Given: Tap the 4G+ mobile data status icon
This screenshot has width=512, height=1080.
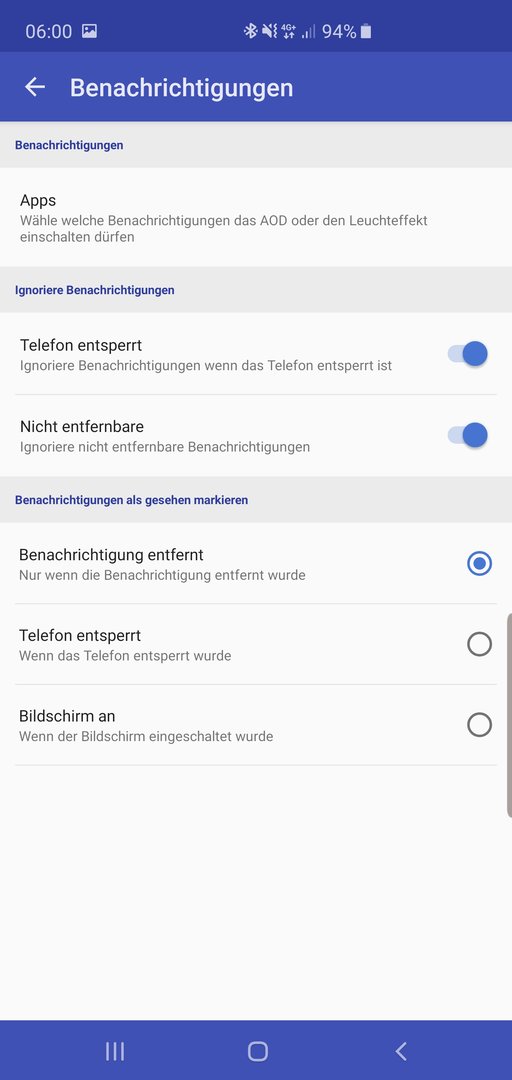Looking at the screenshot, I should (288, 31).
